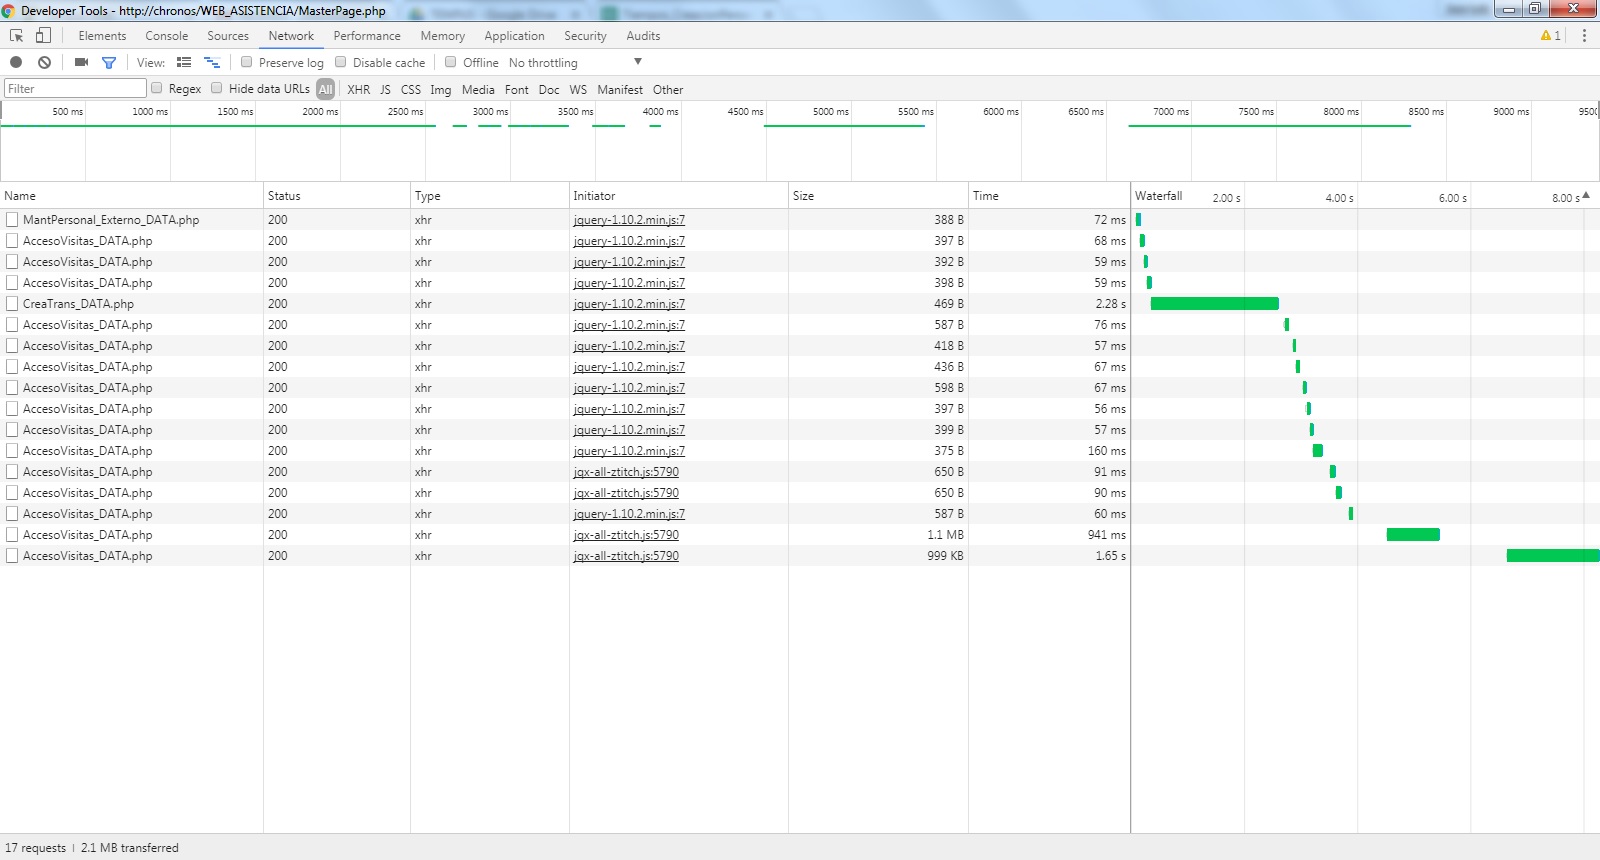This screenshot has height=860, width=1600.
Task: Toggle the filter funnel icon
Action: point(109,62)
